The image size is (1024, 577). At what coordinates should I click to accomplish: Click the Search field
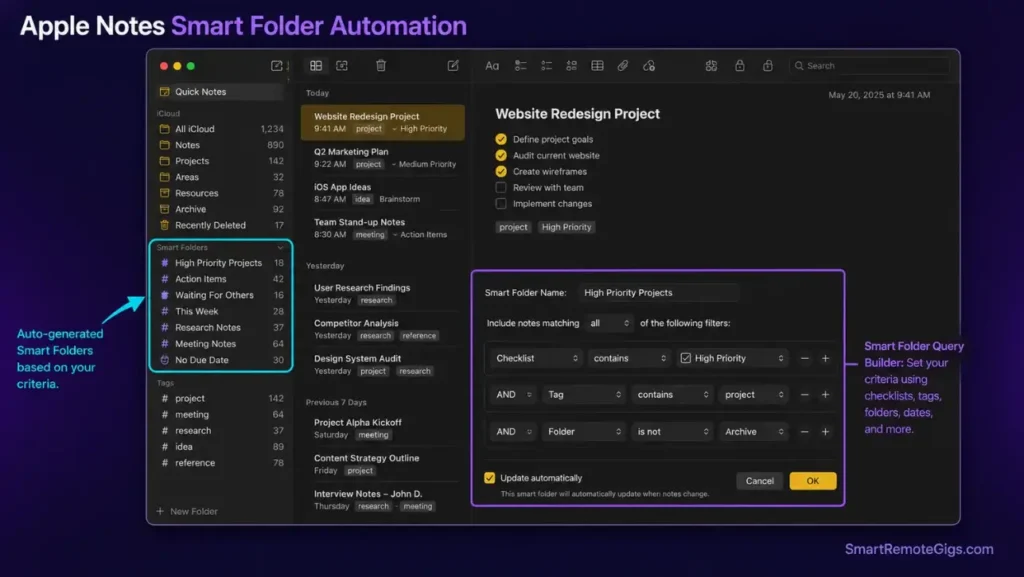869,66
